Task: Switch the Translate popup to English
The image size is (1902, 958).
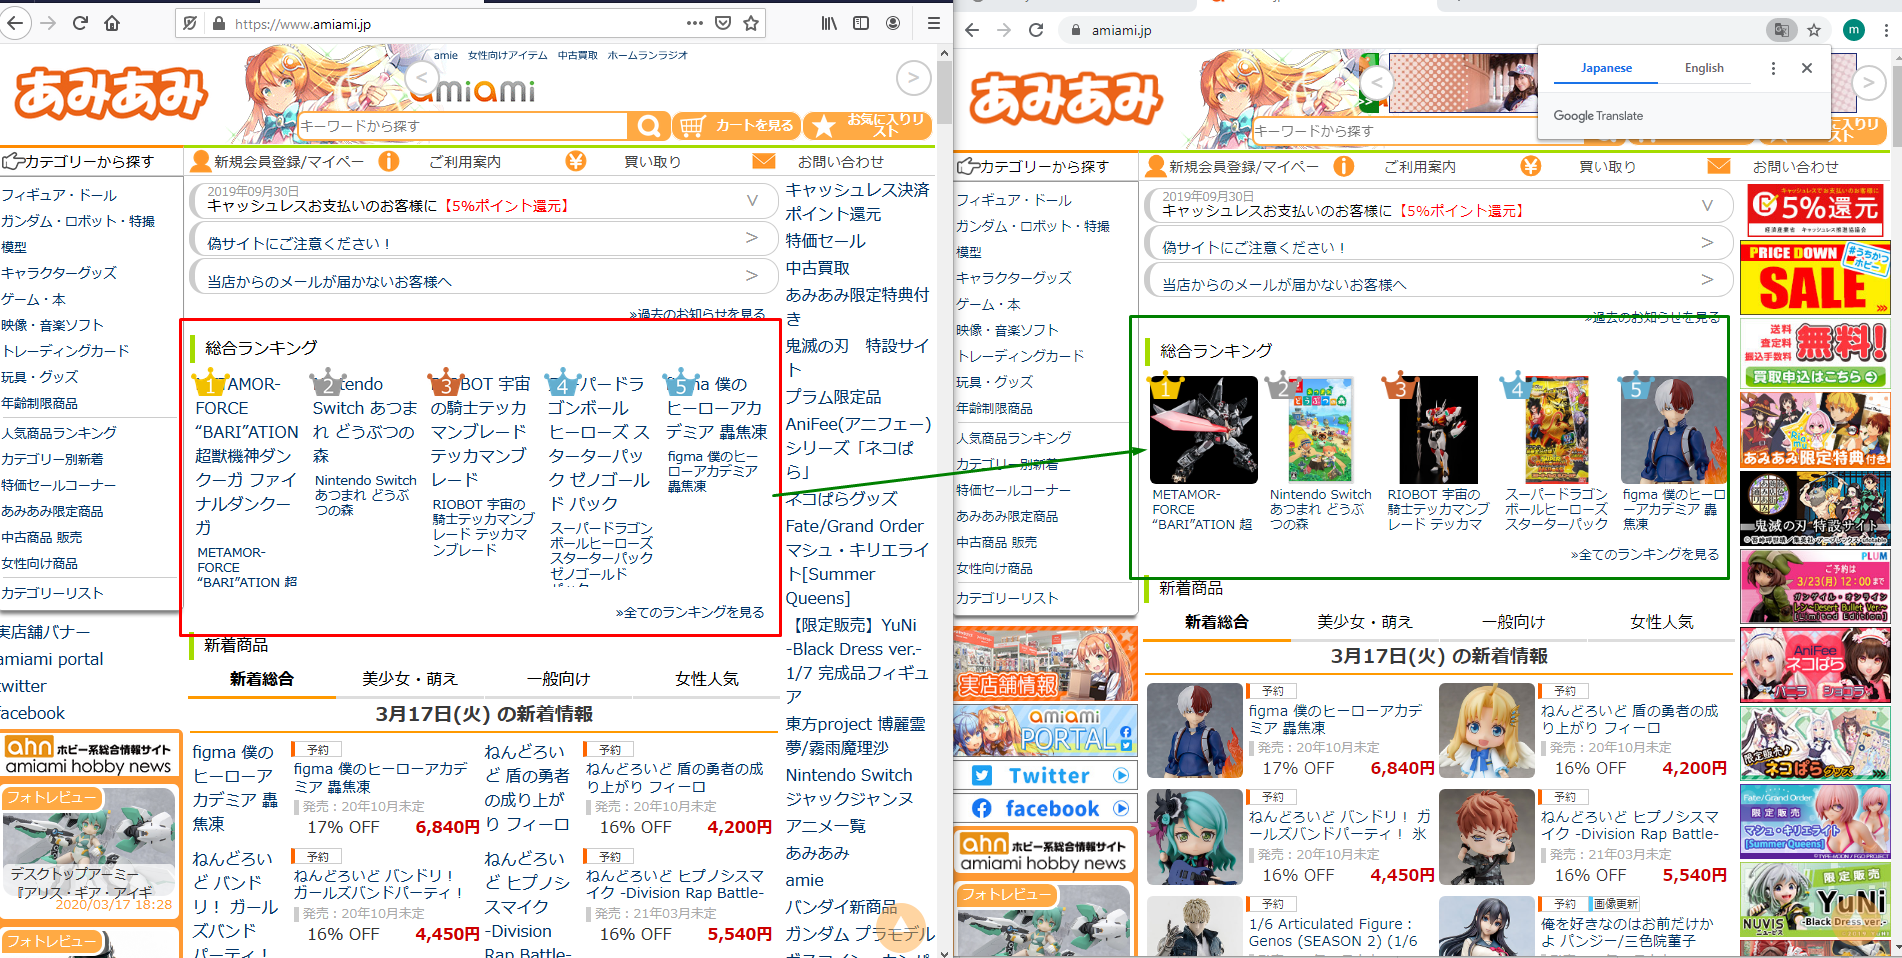Action: tap(1704, 67)
